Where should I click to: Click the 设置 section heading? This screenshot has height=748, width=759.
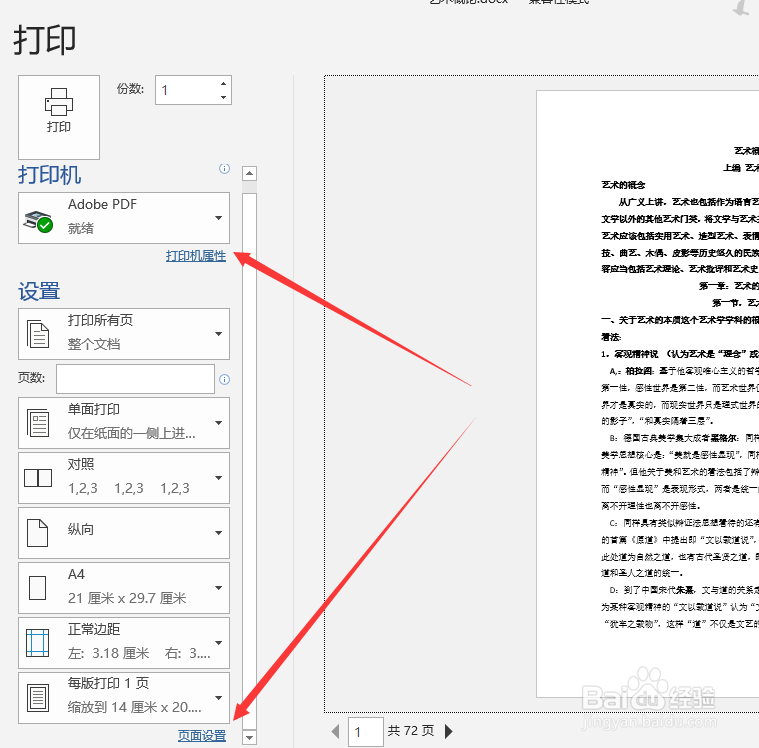tap(39, 291)
